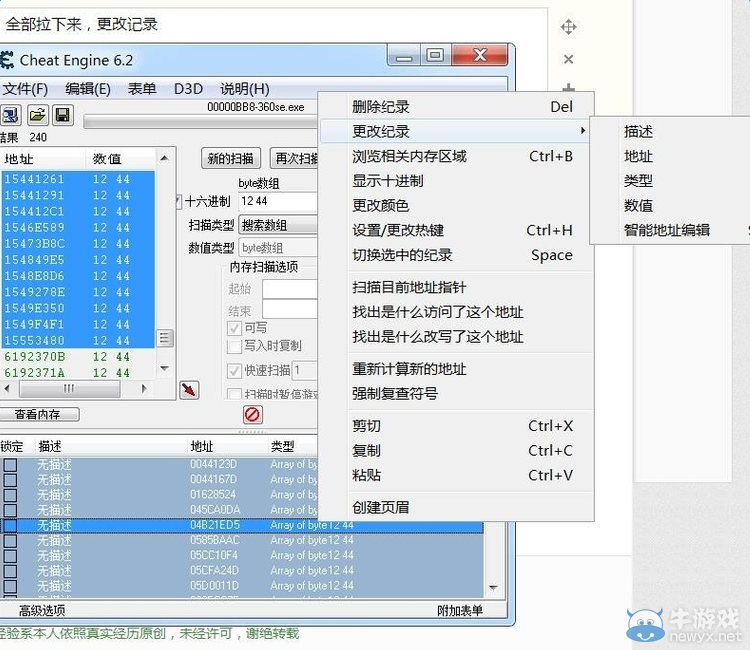Select 找出是什么访问了这个地址
The height and width of the screenshot is (650, 750).
click(x=457, y=312)
